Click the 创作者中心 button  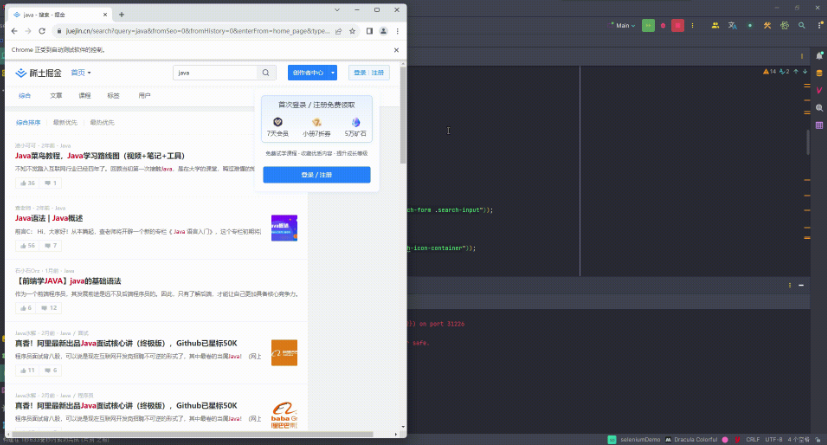(x=308, y=73)
